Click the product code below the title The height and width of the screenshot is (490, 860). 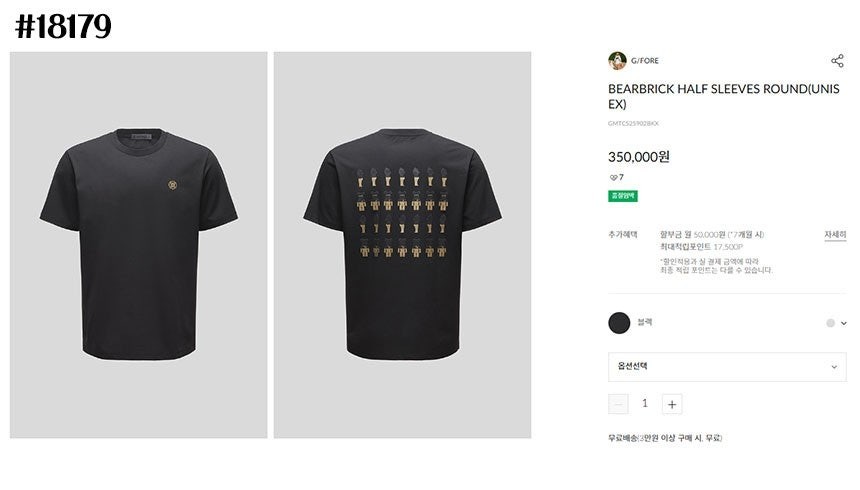[x=633, y=124]
